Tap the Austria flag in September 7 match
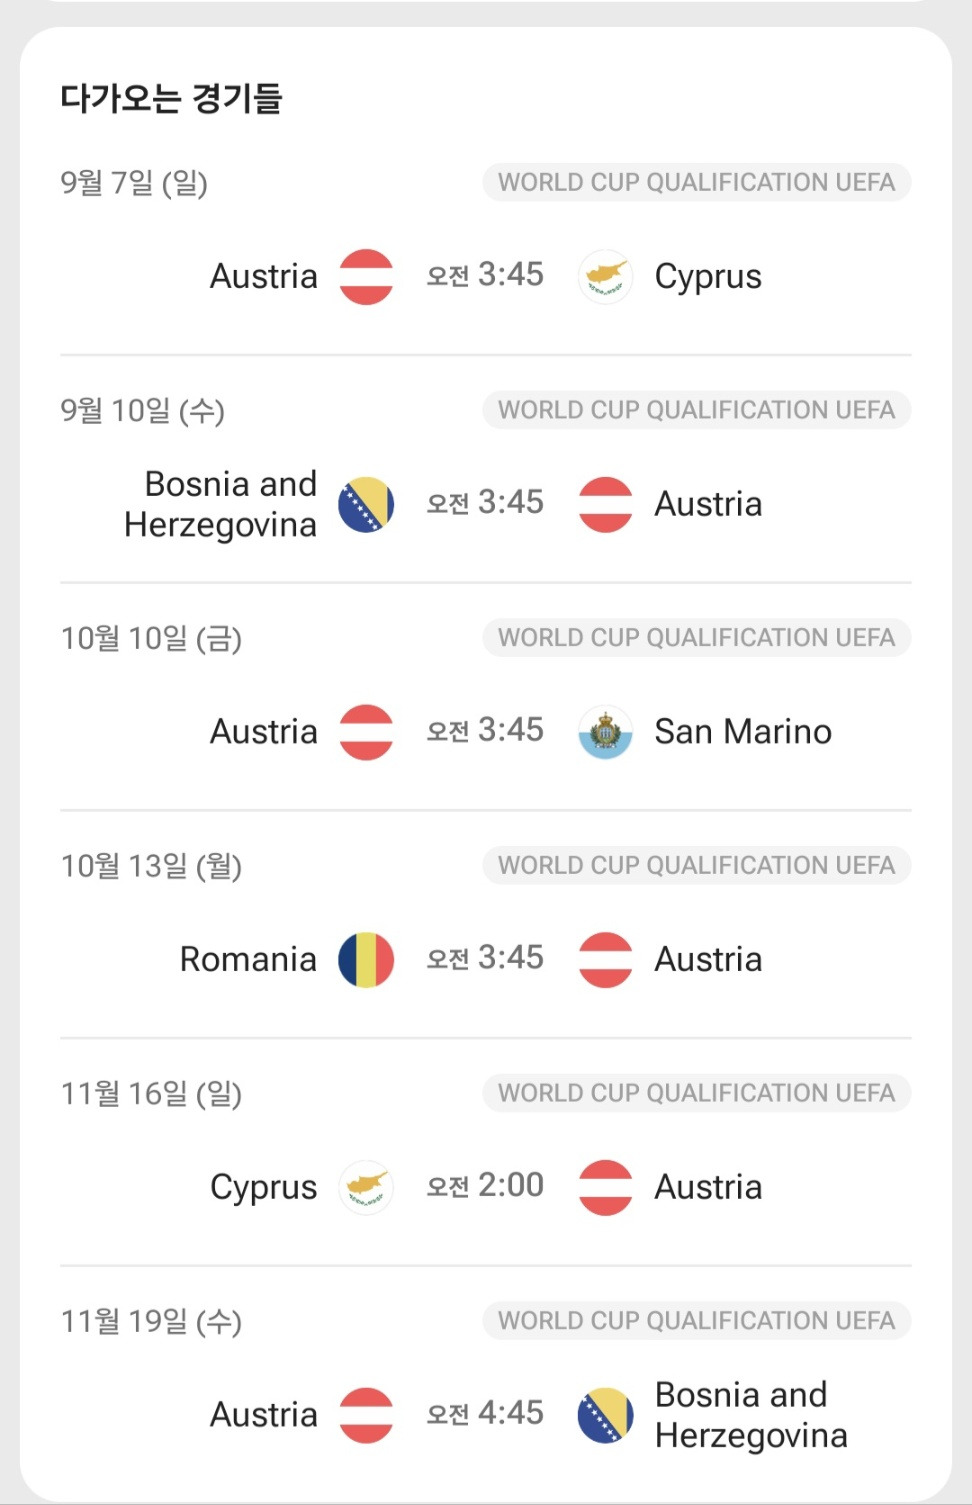Image resolution: width=972 pixels, height=1505 pixels. click(366, 277)
